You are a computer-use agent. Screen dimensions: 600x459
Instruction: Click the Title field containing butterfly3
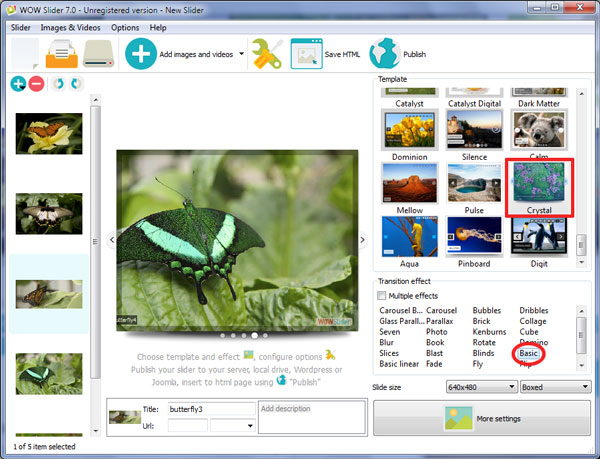point(212,409)
